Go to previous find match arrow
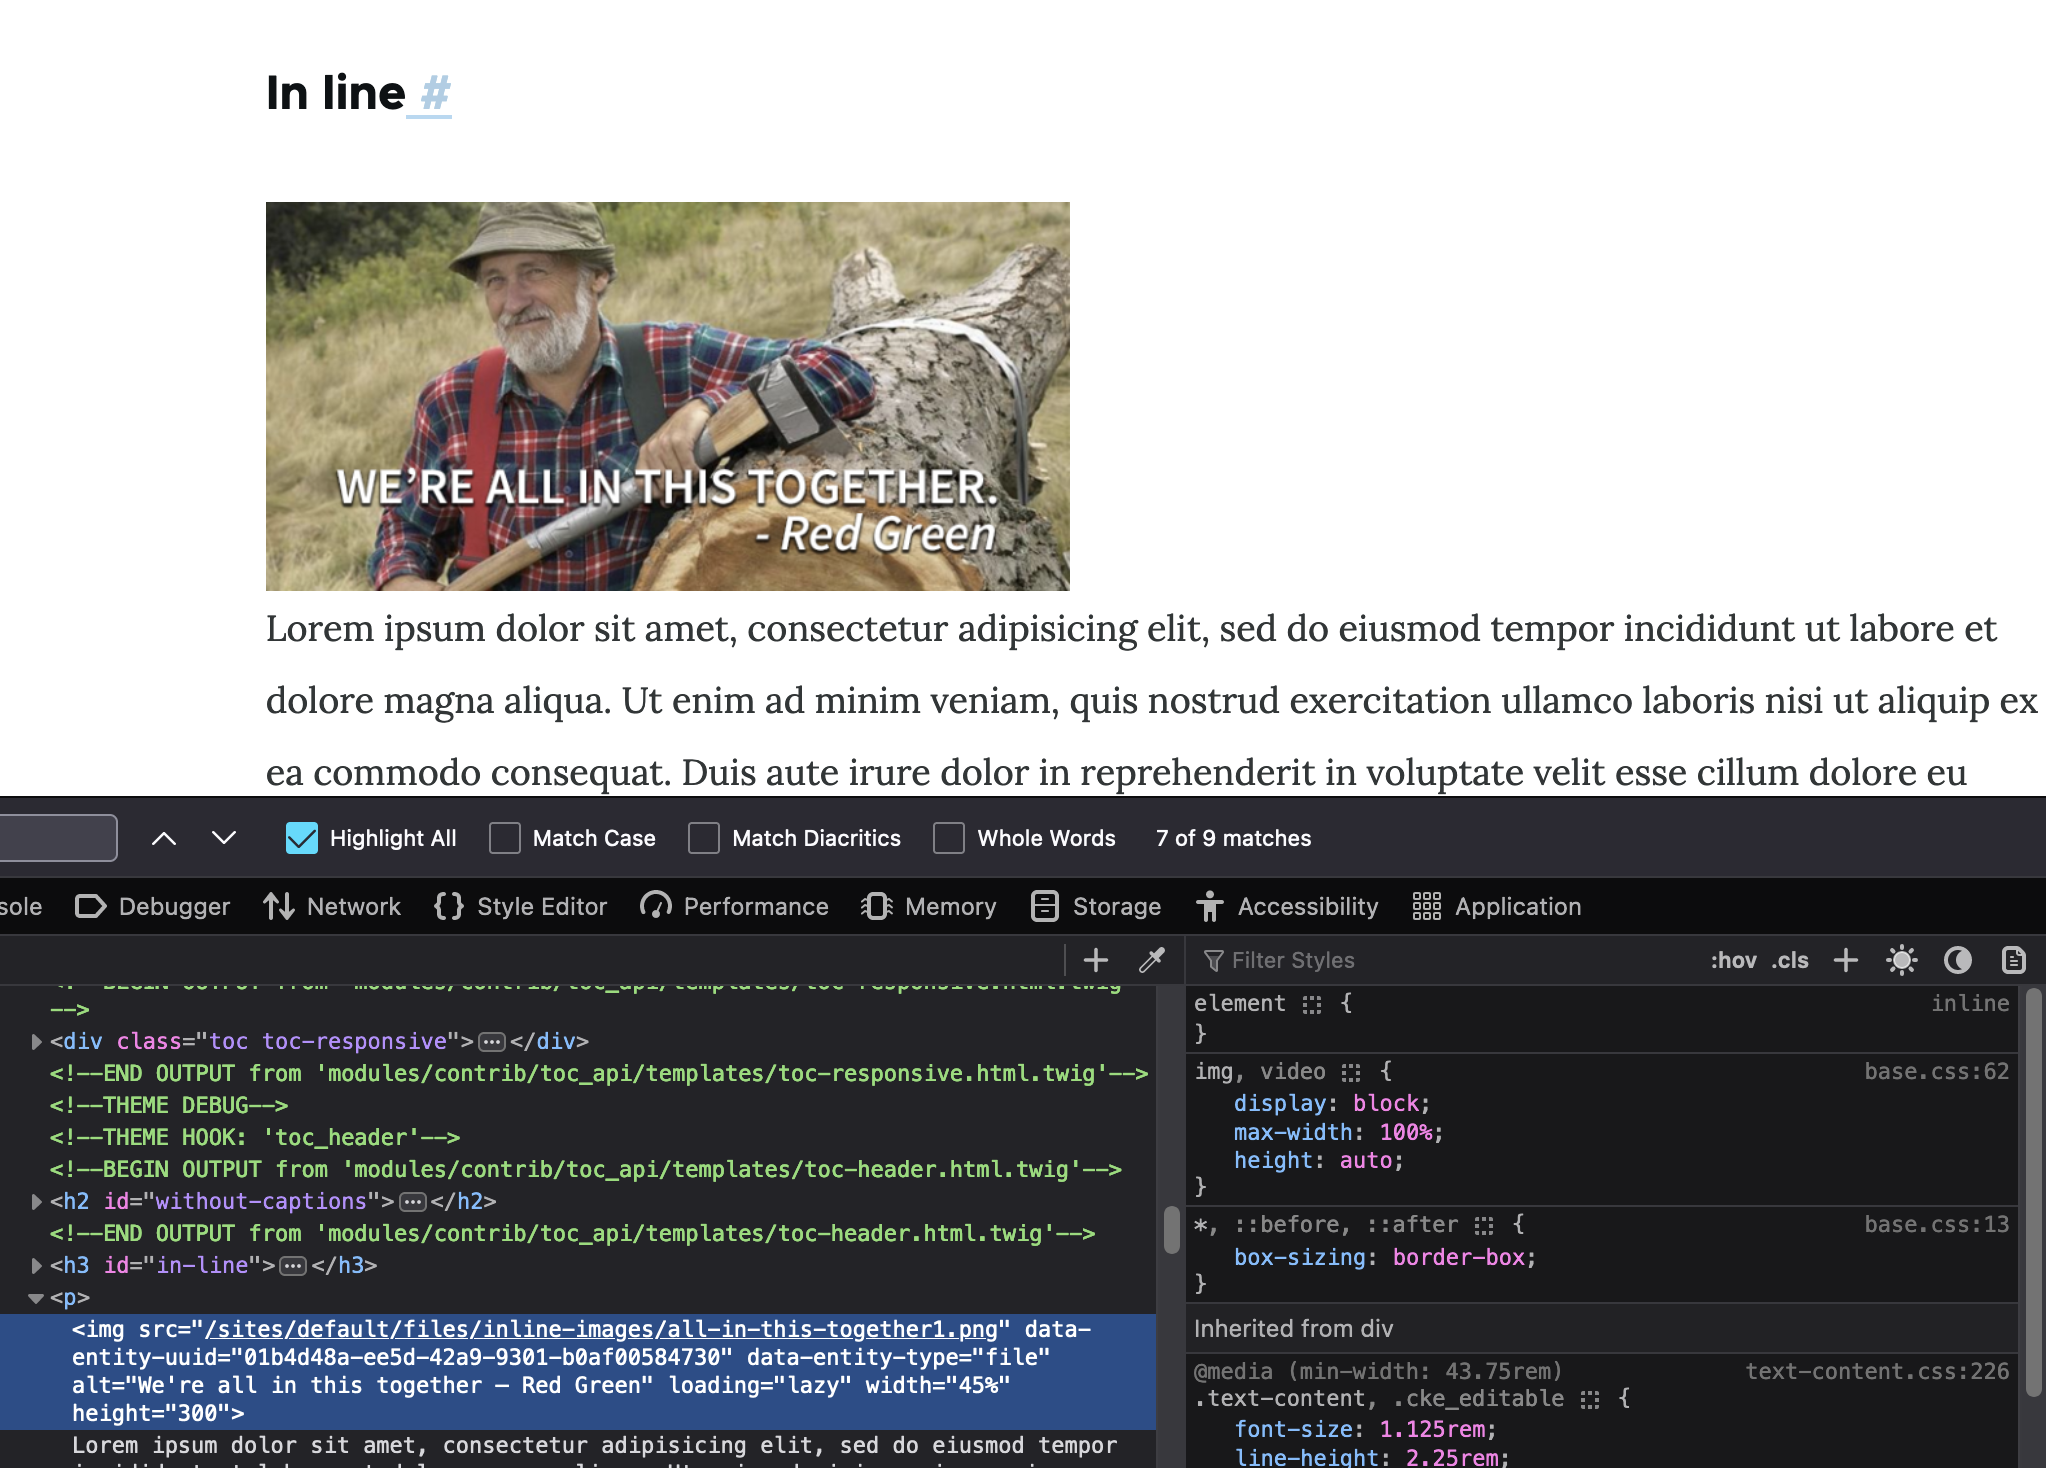The height and width of the screenshot is (1468, 2046). tap(164, 838)
